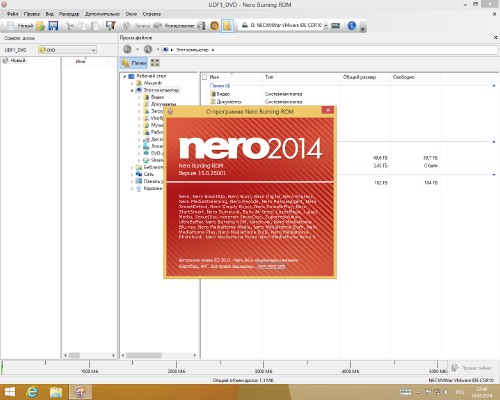Open the Файл menu
This screenshot has width=500, height=400.
coord(12,14)
